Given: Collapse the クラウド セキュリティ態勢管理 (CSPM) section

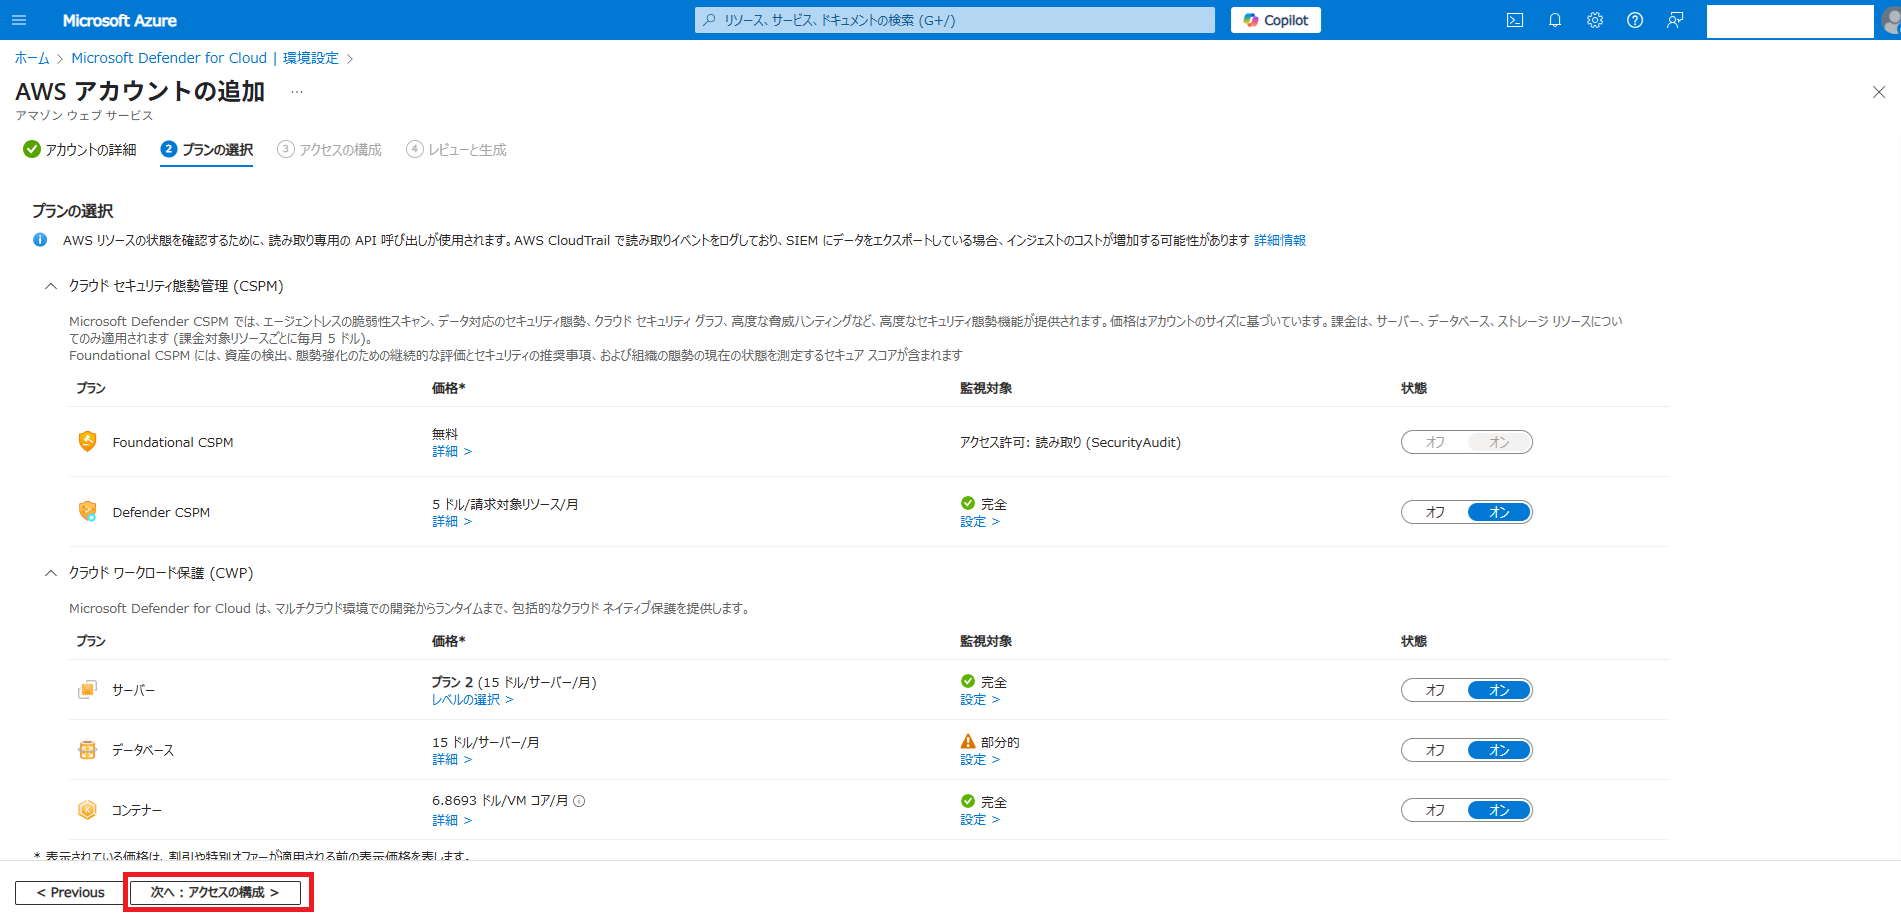Looking at the screenshot, I should [x=51, y=286].
